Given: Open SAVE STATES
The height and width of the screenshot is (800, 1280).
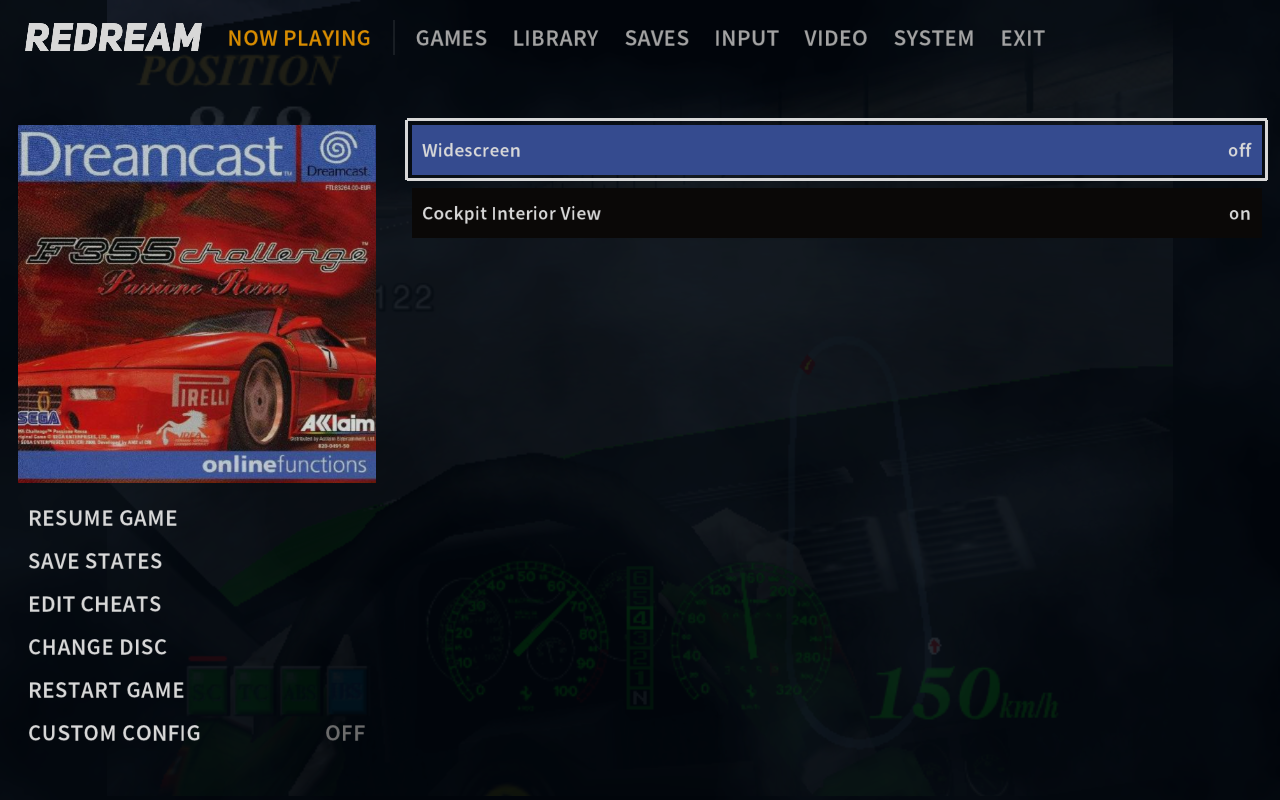Looking at the screenshot, I should click(95, 561).
